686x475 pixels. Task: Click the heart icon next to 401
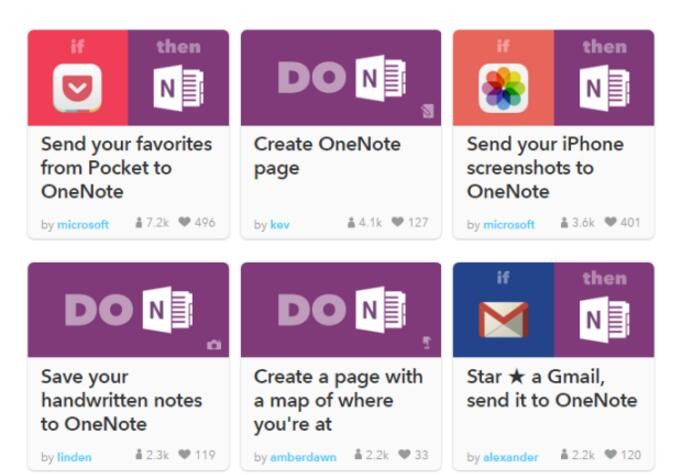coord(611,222)
